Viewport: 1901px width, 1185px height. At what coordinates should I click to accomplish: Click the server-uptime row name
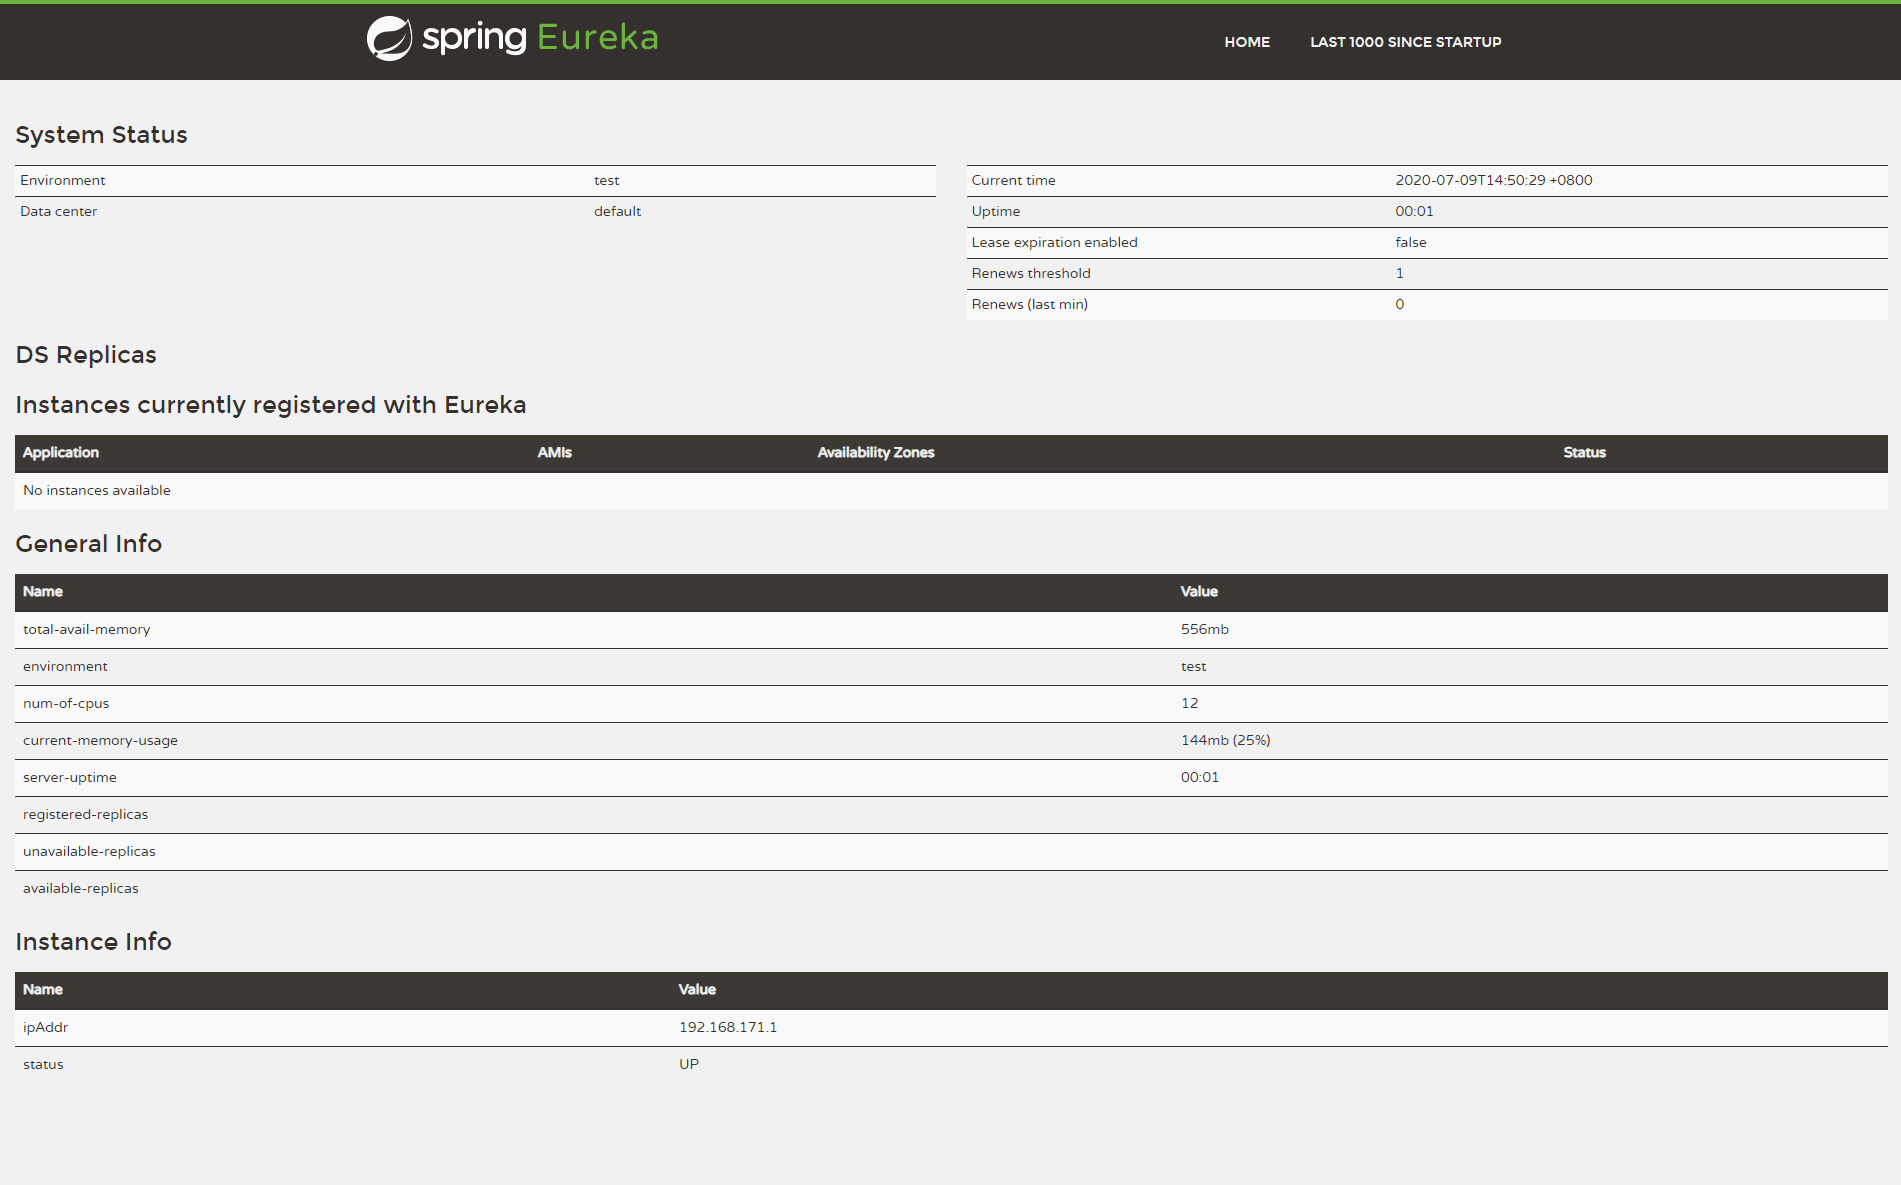(70, 777)
